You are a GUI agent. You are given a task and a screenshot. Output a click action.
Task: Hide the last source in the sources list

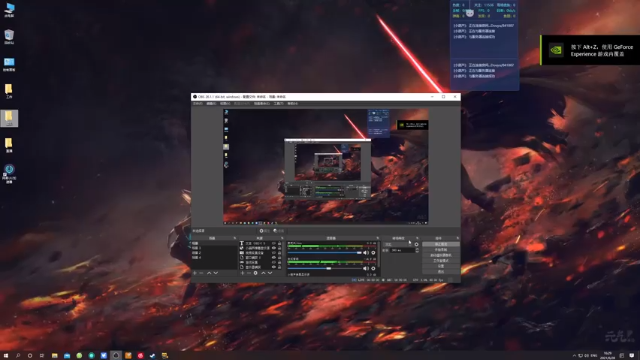(274, 267)
